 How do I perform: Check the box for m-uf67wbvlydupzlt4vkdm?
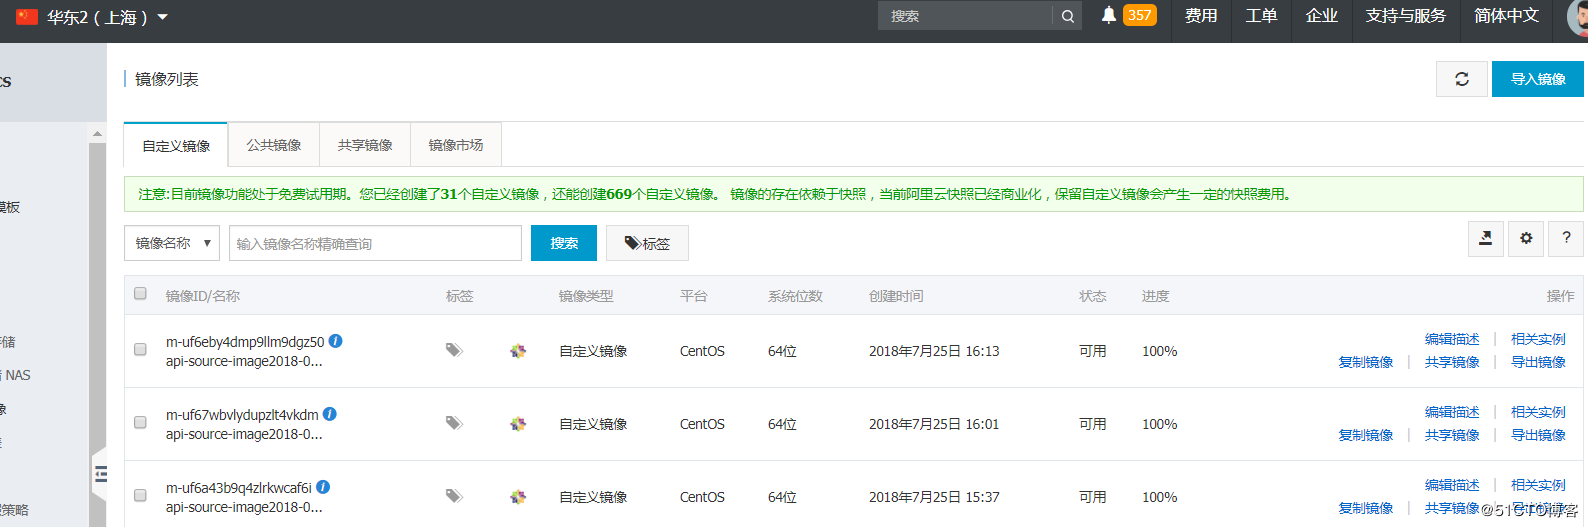click(x=140, y=423)
